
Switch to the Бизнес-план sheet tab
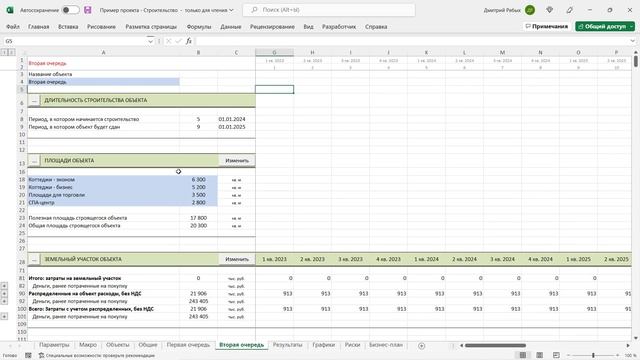click(x=386, y=345)
